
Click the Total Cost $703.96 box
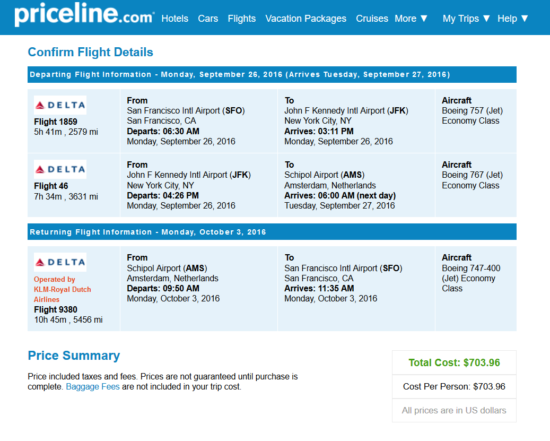454,362
